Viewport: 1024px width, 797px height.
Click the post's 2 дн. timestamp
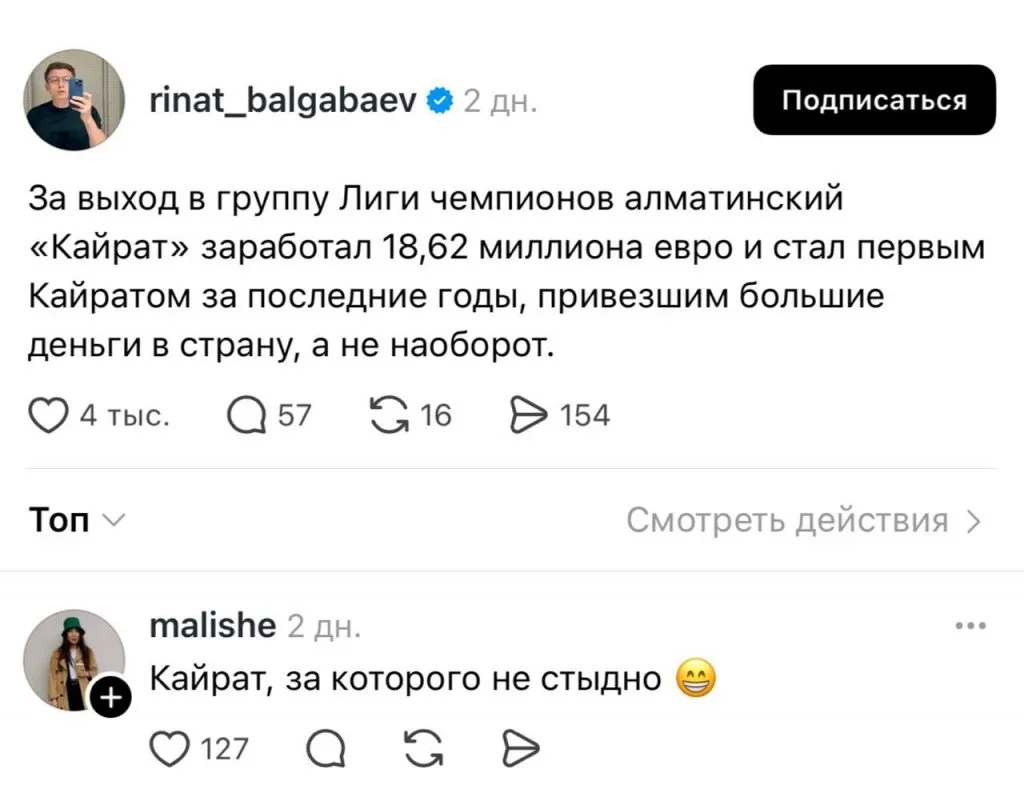click(500, 102)
